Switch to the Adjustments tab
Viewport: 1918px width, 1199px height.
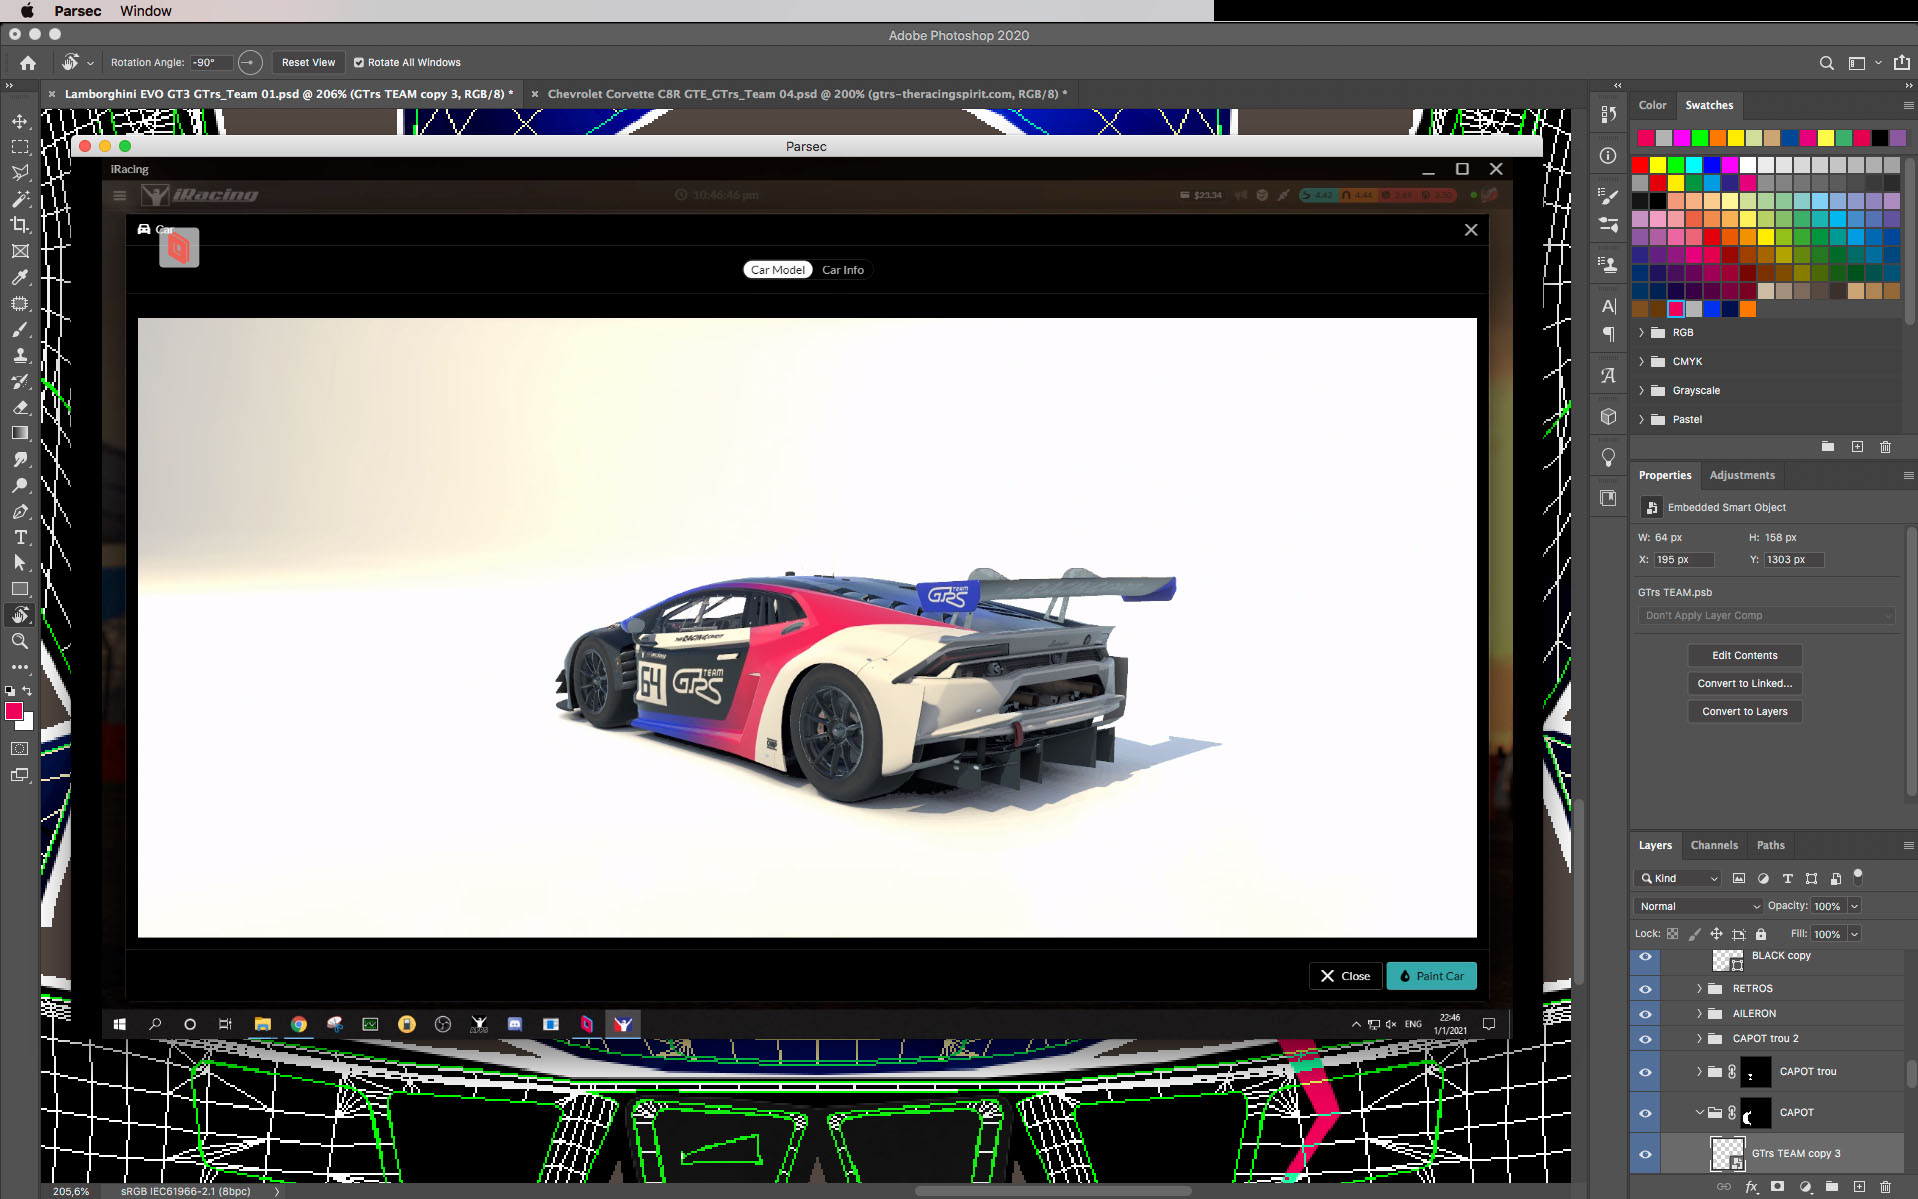click(1742, 475)
